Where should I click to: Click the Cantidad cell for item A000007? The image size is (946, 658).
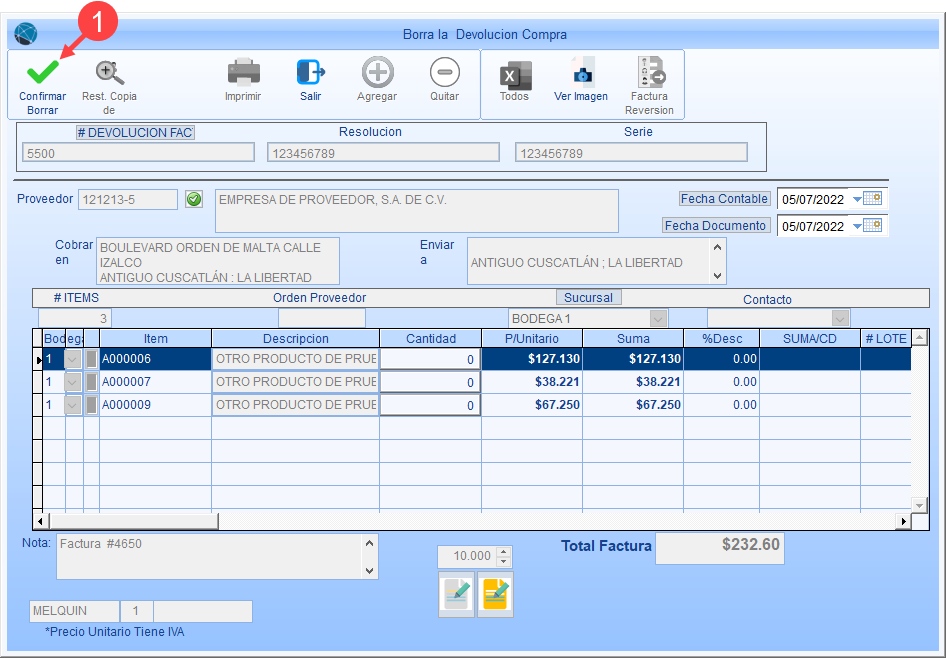[430, 382]
